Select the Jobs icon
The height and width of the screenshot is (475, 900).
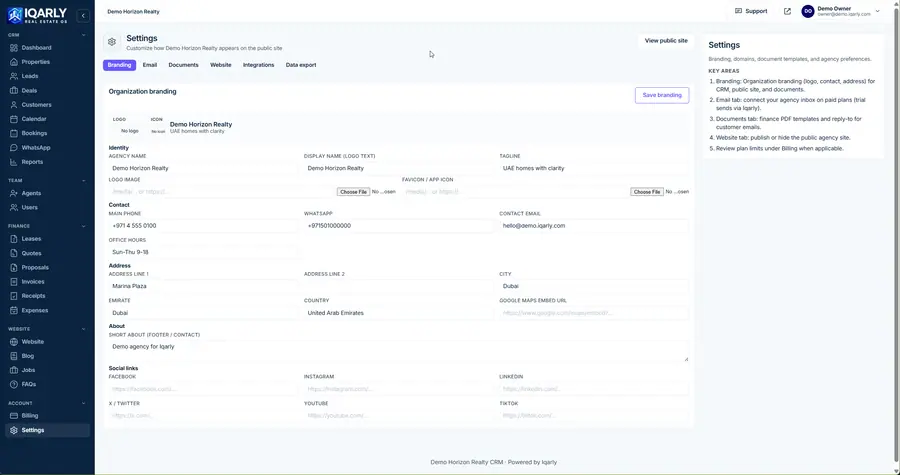pos(14,370)
